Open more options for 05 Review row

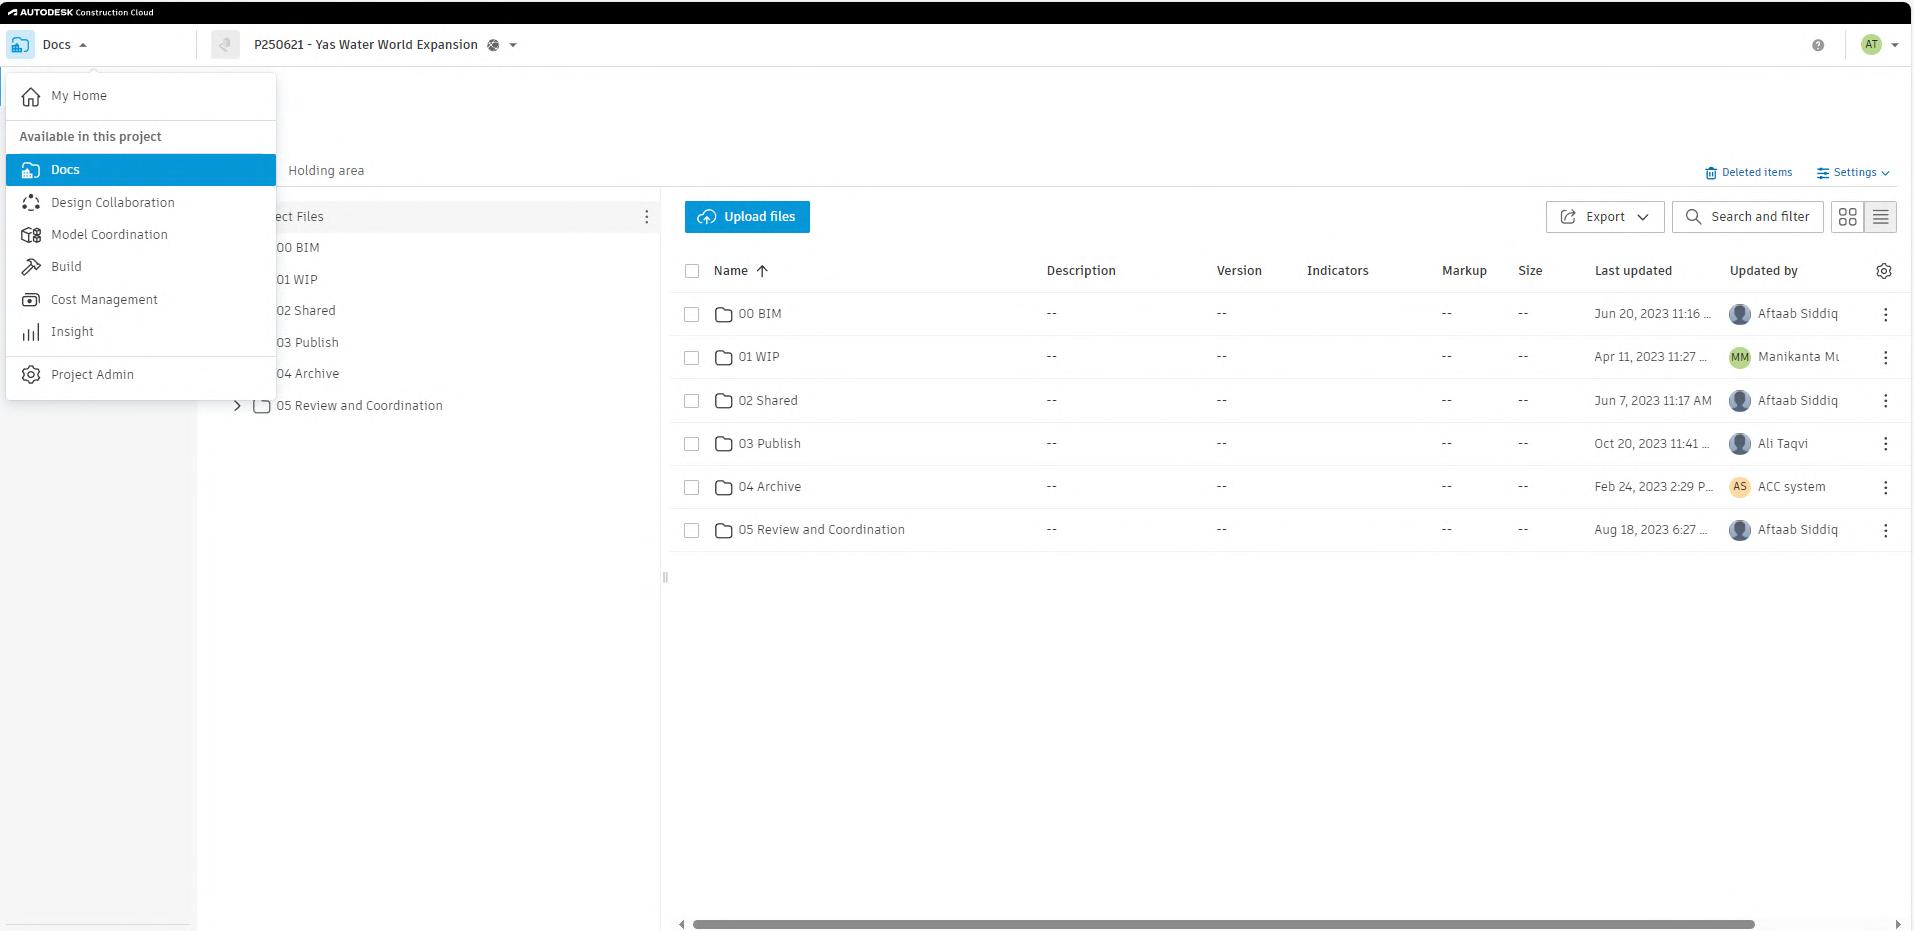pyautogui.click(x=1885, y=530)
